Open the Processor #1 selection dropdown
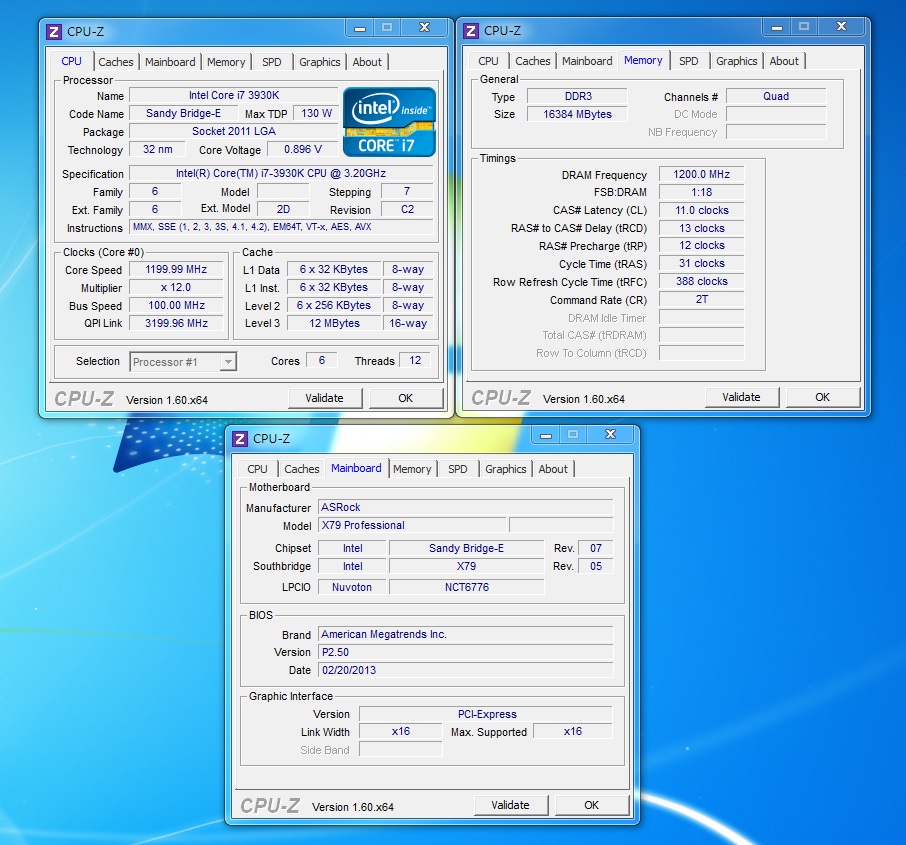This screenshot has width=906, height=845. pyautogui.click(x=183, y=362)
